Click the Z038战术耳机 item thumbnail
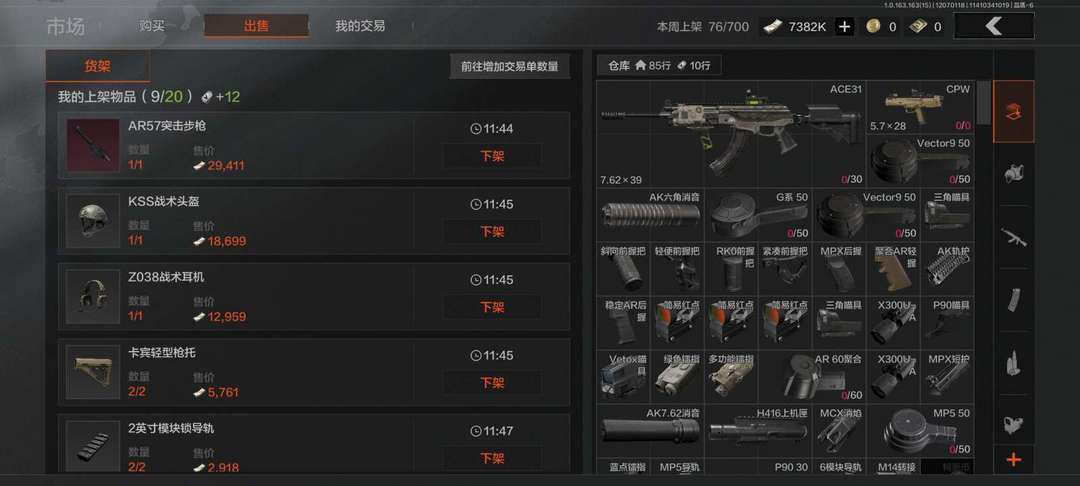 tap(93, 296)
